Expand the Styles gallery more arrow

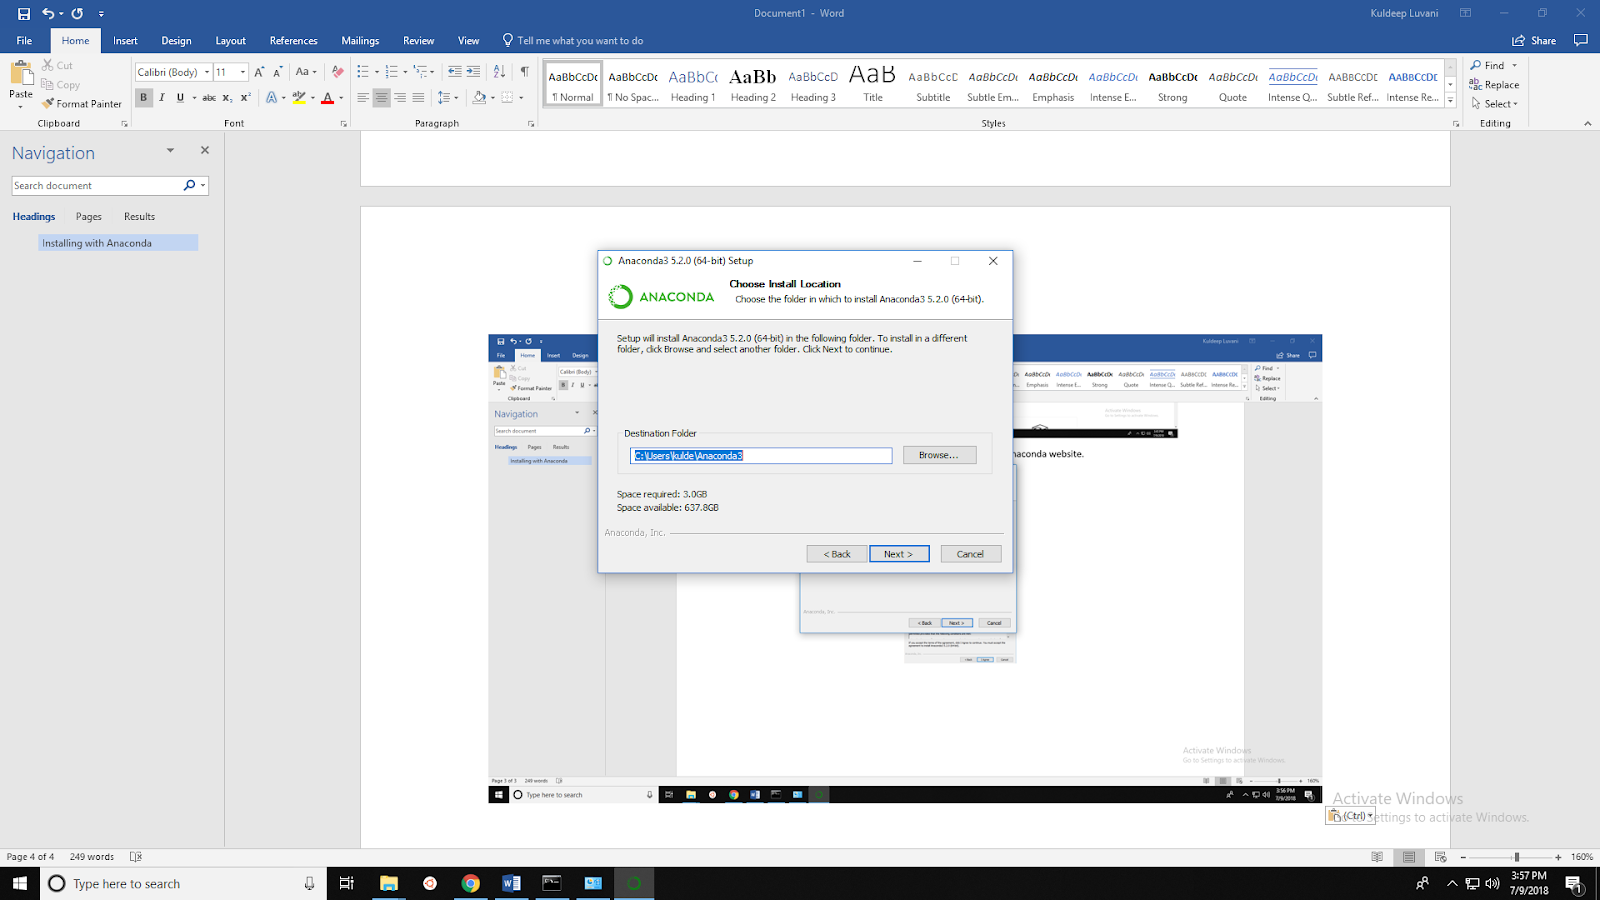[1450, 100]
